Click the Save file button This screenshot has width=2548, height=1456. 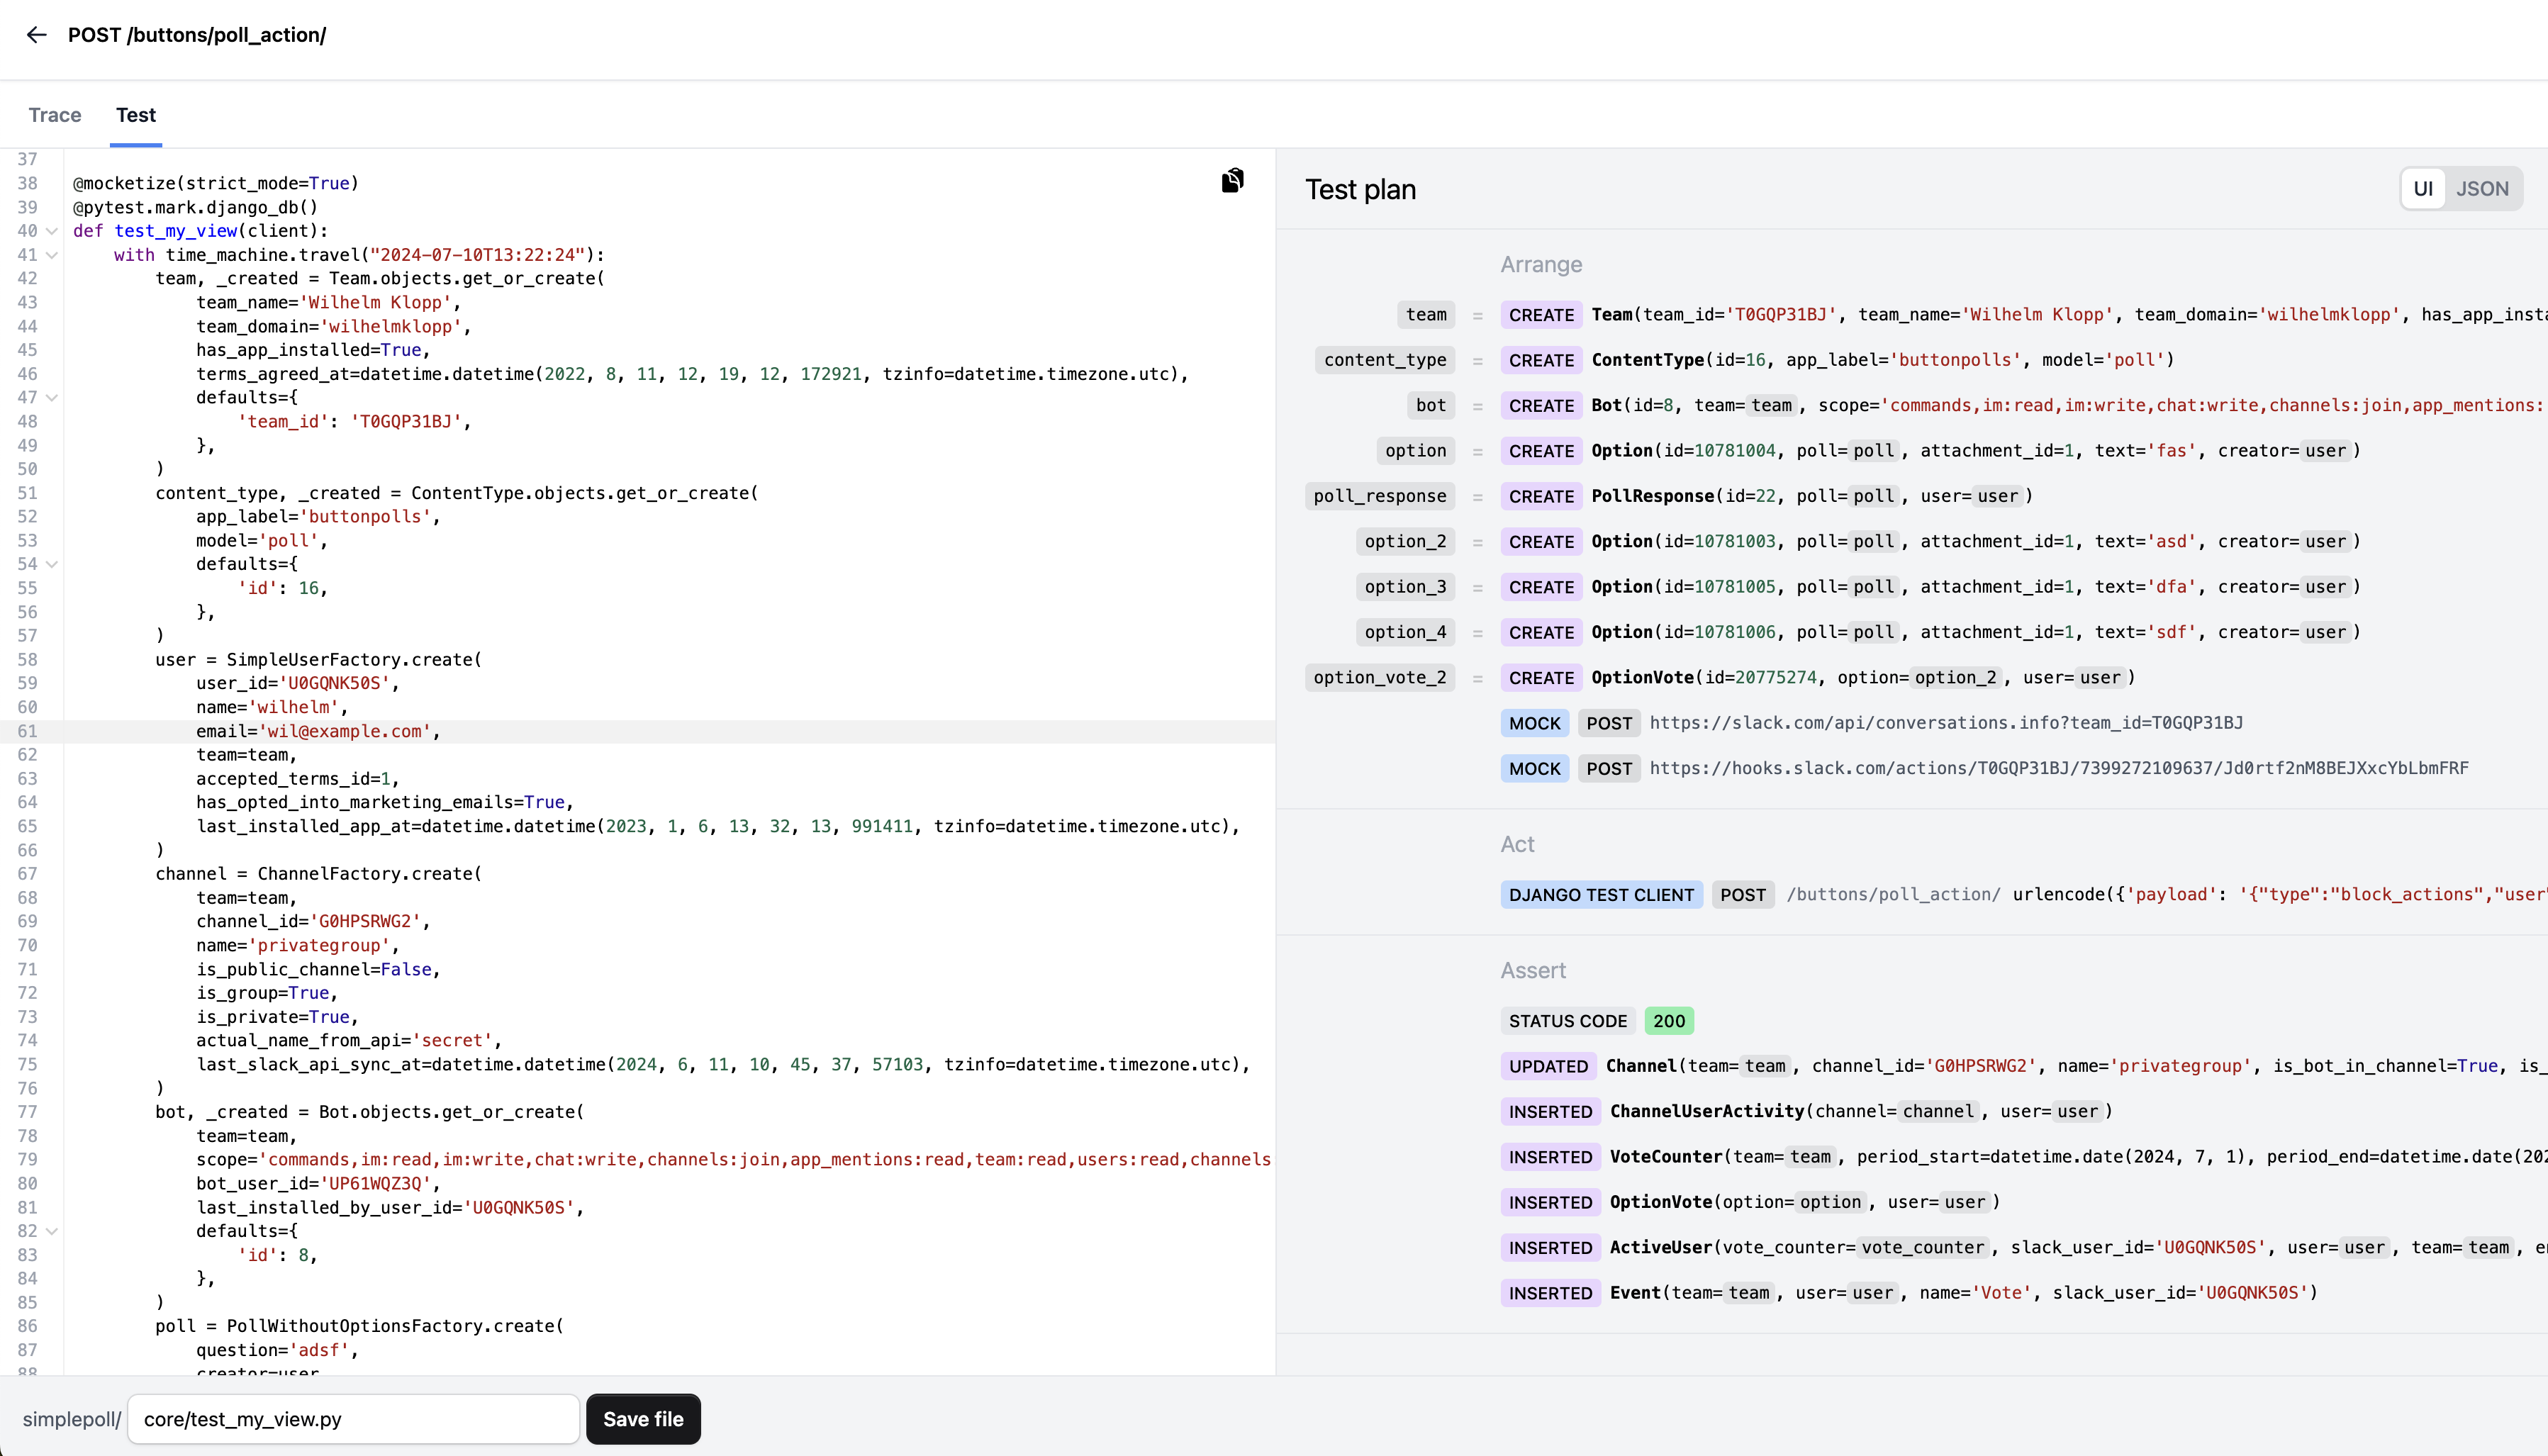point(643,1419)
